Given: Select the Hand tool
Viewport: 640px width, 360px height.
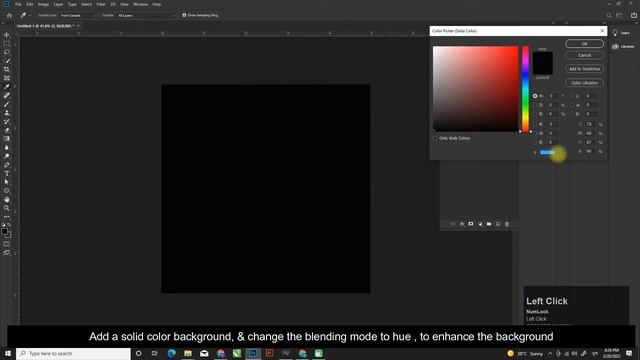Looking at the screenshot, I should pos(7,199).
